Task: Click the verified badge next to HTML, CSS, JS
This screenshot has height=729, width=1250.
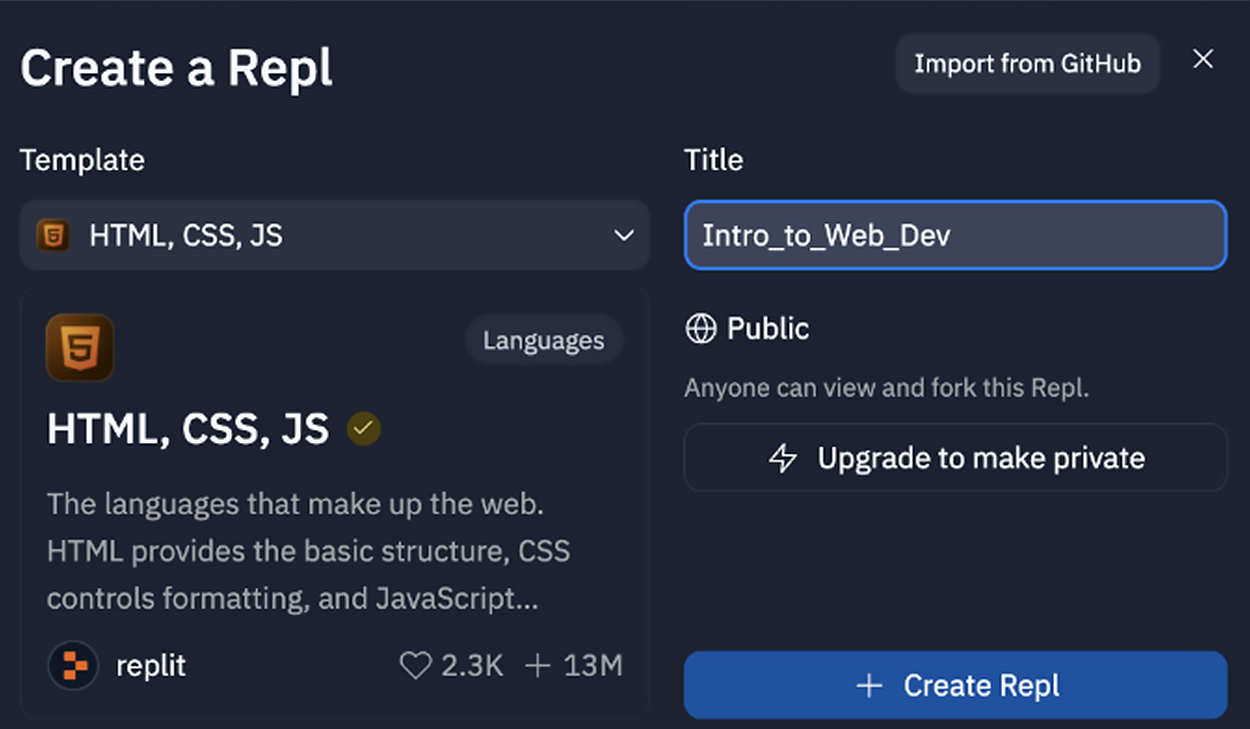Action: click(x=364, y=429)
